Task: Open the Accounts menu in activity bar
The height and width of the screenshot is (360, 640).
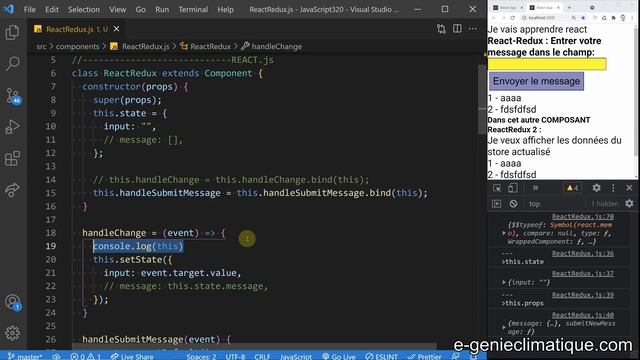Action: point(13,302)
